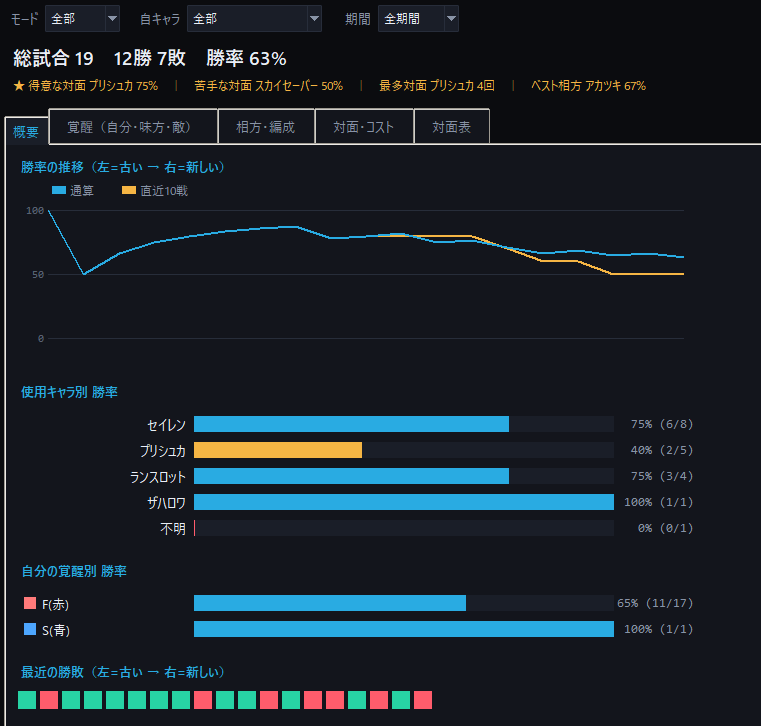Click the セイレン character label
761x726 pixels.
[166, 425]
